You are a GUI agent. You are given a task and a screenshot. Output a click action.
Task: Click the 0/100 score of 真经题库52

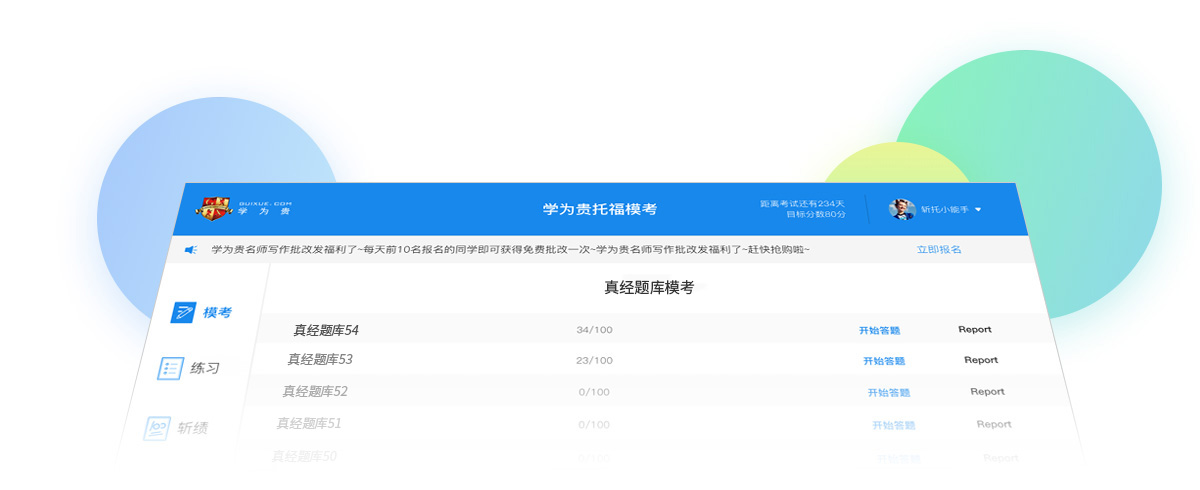coord(594,392)
